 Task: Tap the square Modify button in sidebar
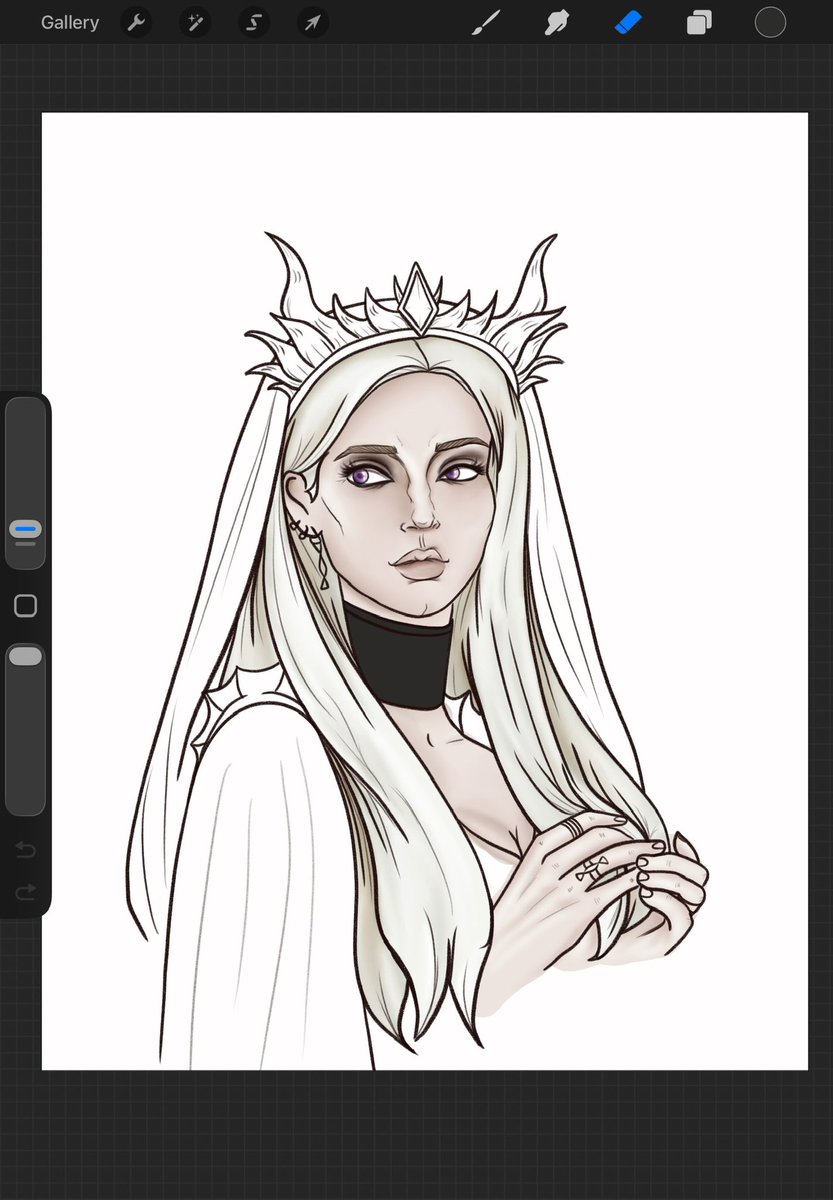(x=25, y=606)
